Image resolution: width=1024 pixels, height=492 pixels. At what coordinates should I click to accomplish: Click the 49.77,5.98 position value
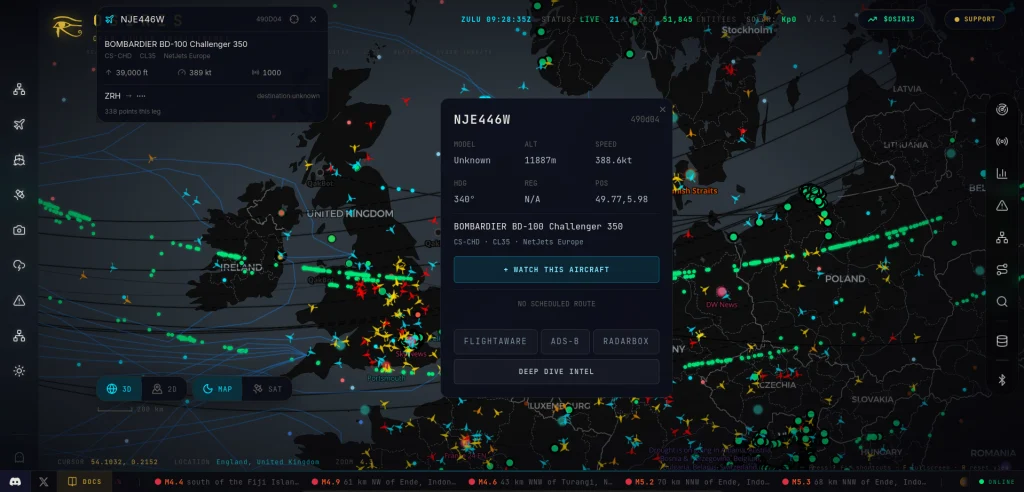click(x=621, y=199)
